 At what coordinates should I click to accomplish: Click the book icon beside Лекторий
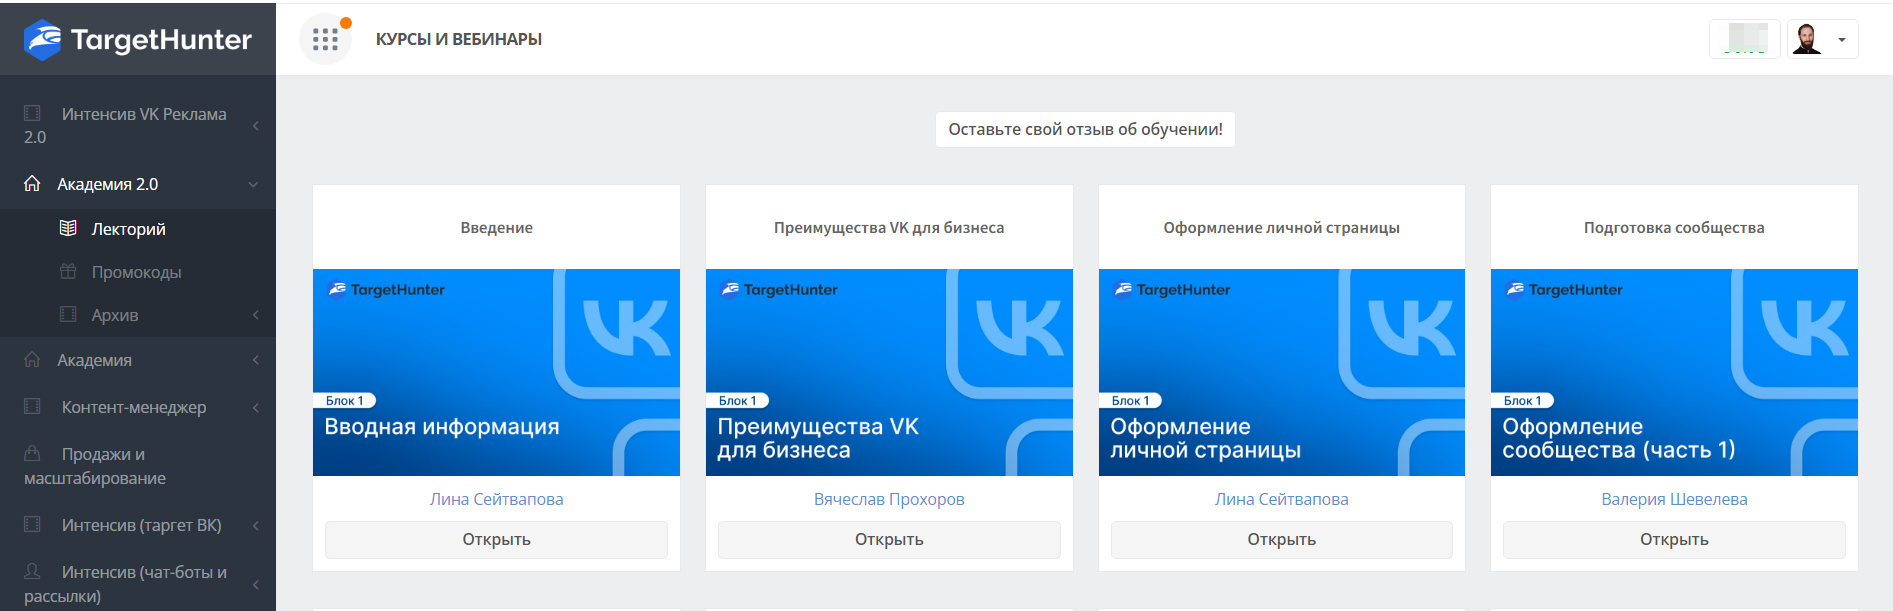pyautogui.click(x=68, y=228)
